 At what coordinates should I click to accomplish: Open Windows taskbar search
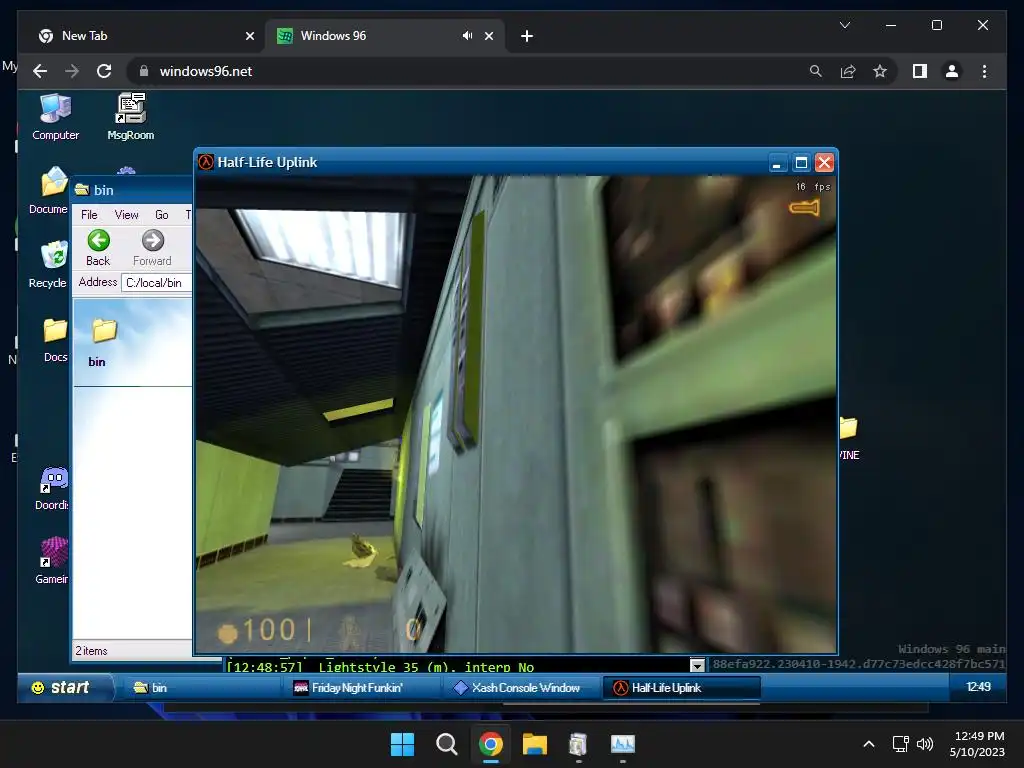[447, 744]
